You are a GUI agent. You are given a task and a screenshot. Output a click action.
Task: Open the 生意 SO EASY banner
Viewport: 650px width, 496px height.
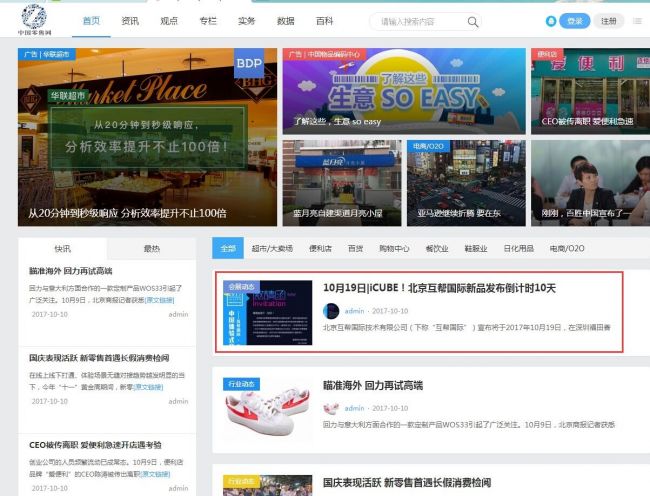[x=404, y=91]
